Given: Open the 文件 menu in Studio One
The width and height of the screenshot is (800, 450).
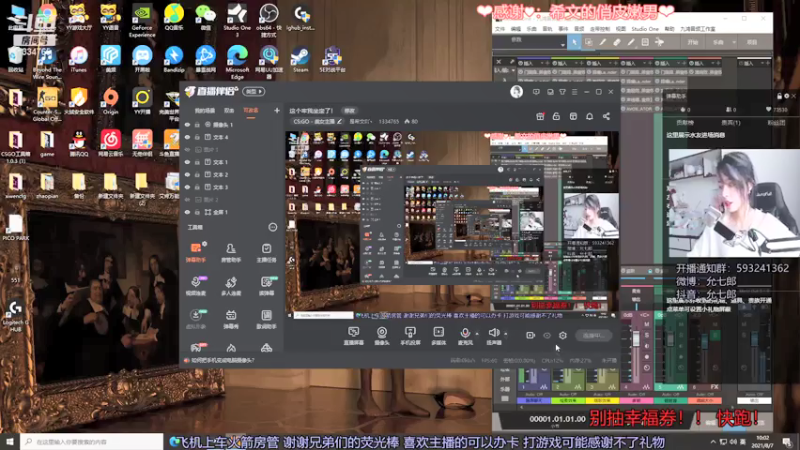Looking at the screenshot, I should pos(500,29).
